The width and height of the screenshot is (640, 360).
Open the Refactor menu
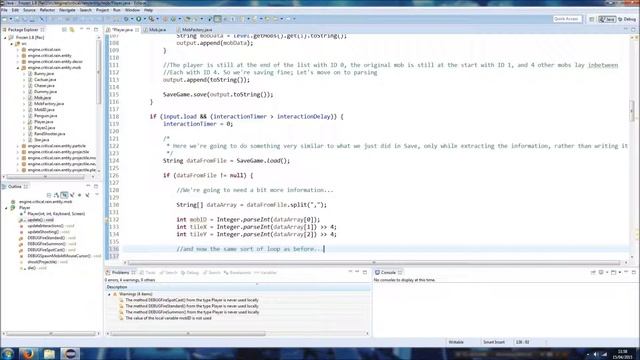(x=47, y=10)
